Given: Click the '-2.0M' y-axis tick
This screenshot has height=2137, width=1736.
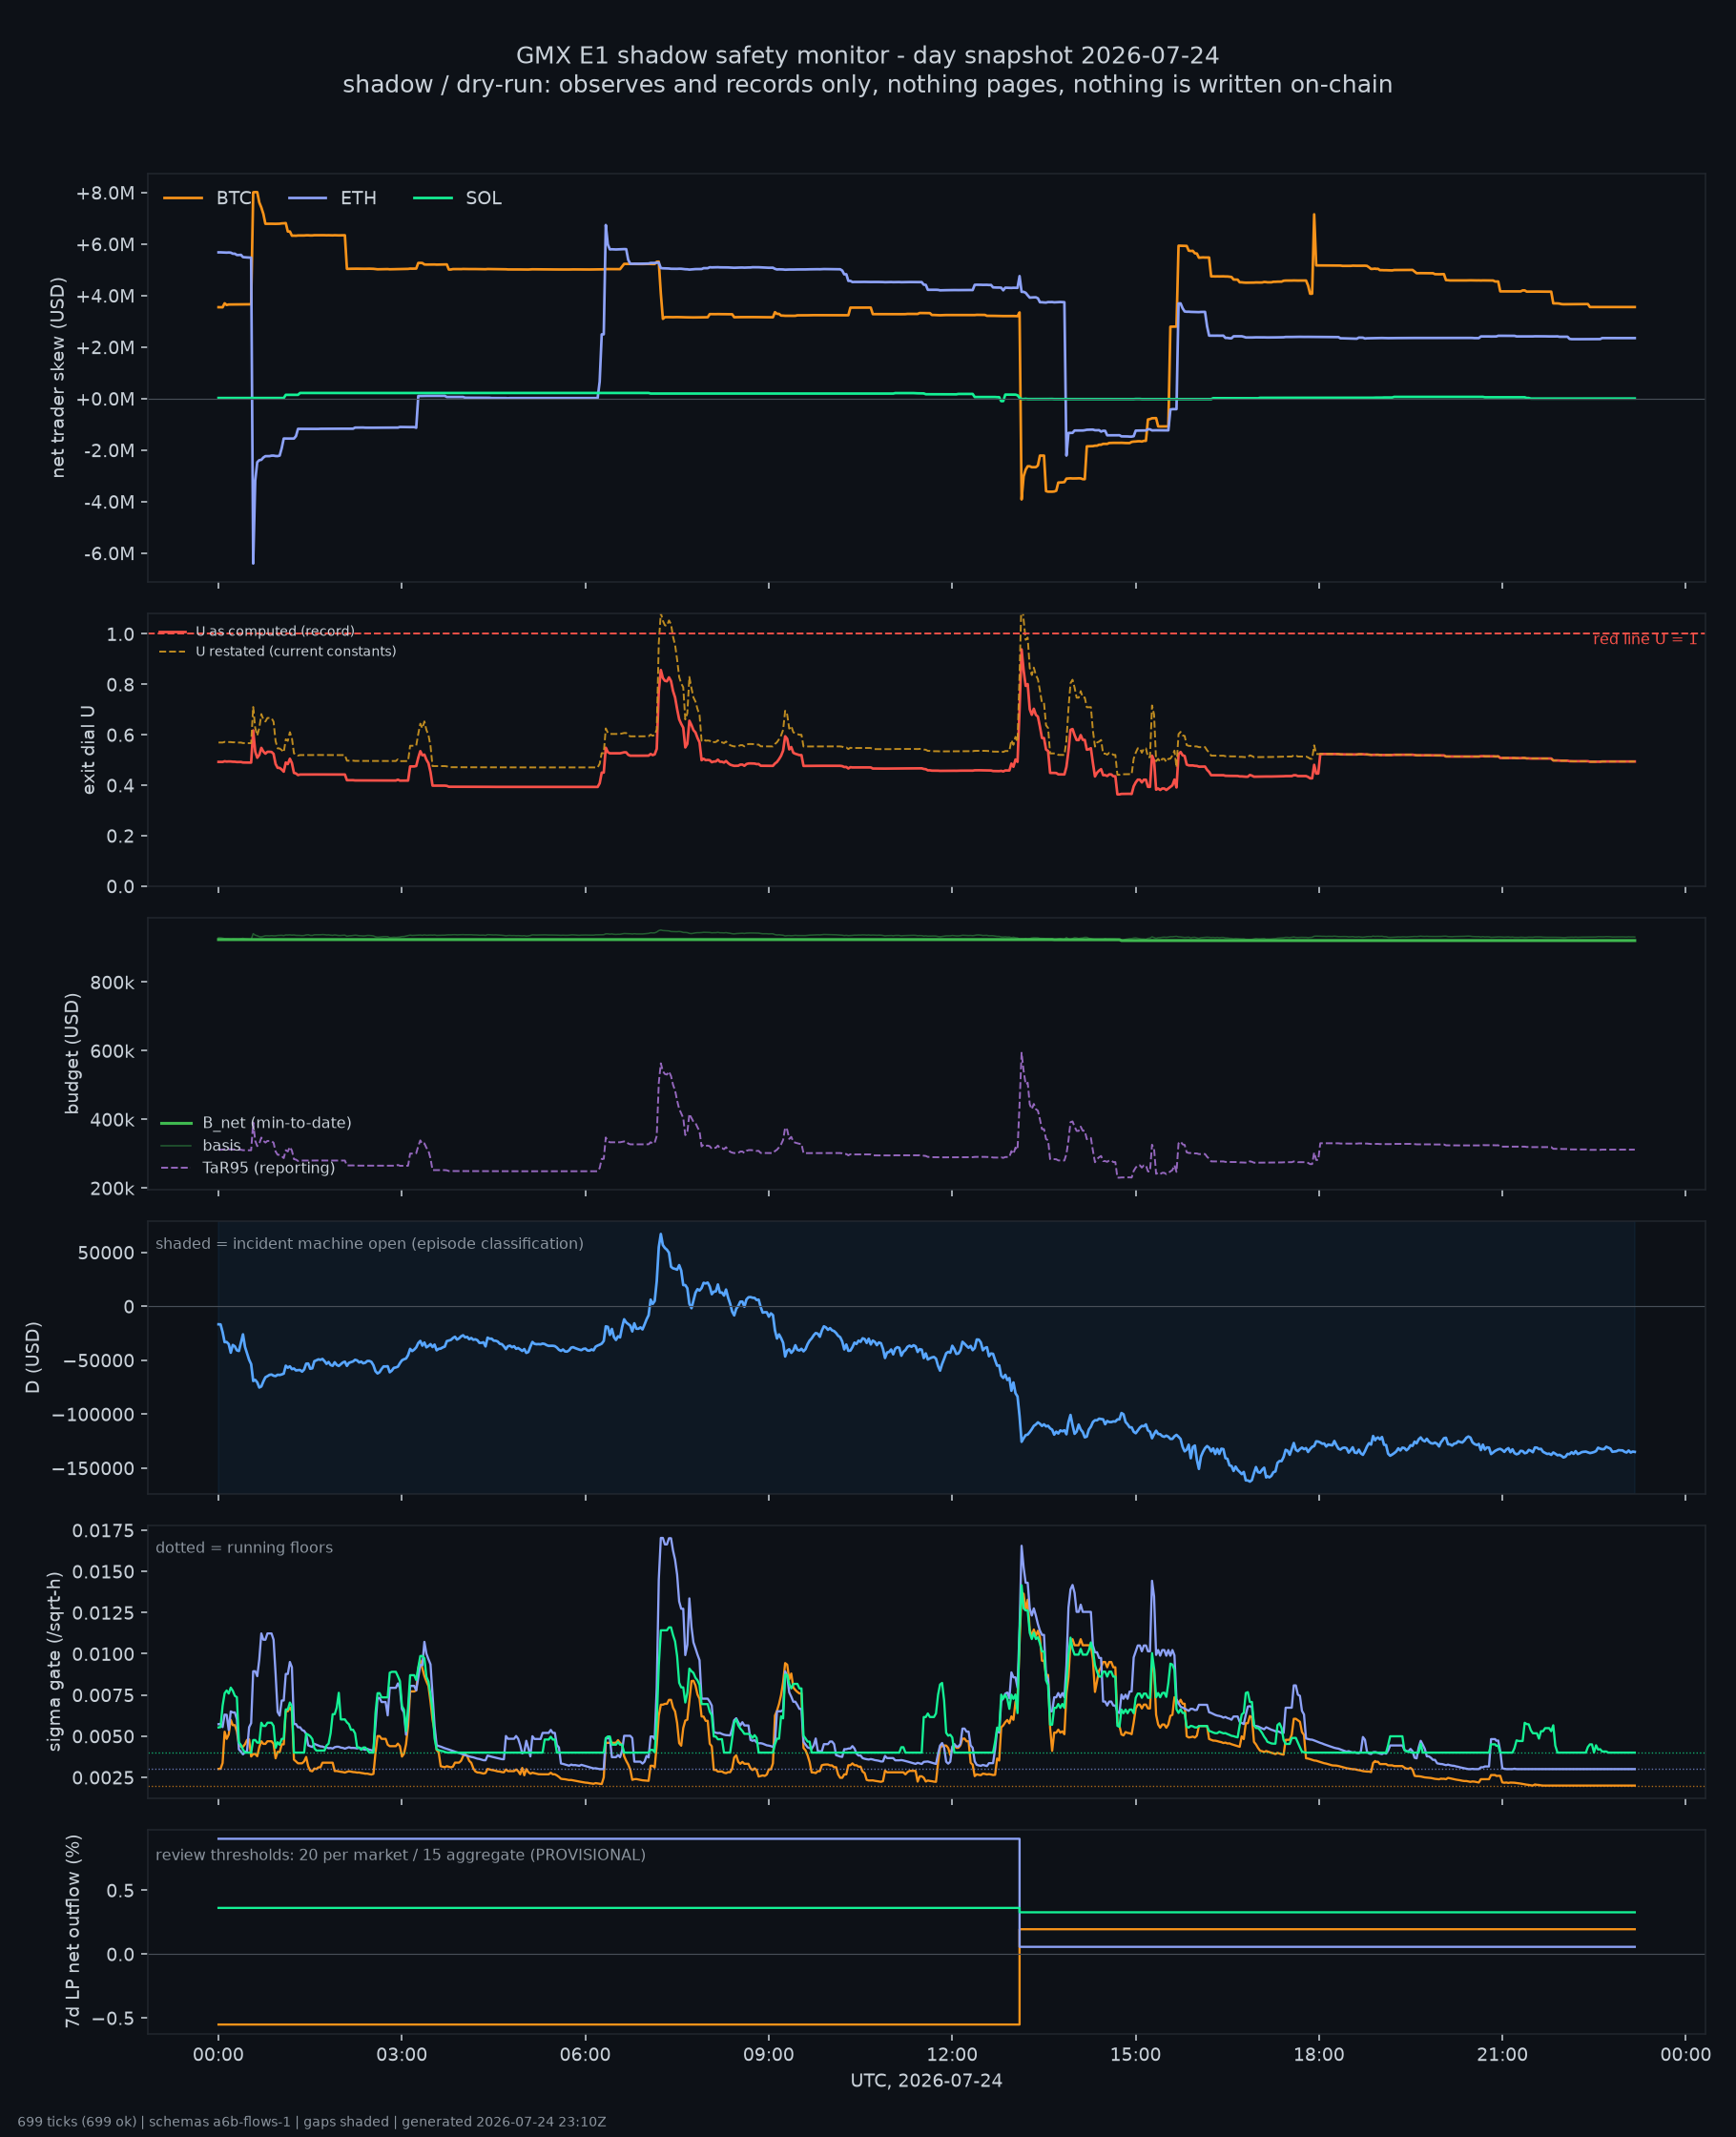Looking at the screenshot, I should [x=109, y=451].
